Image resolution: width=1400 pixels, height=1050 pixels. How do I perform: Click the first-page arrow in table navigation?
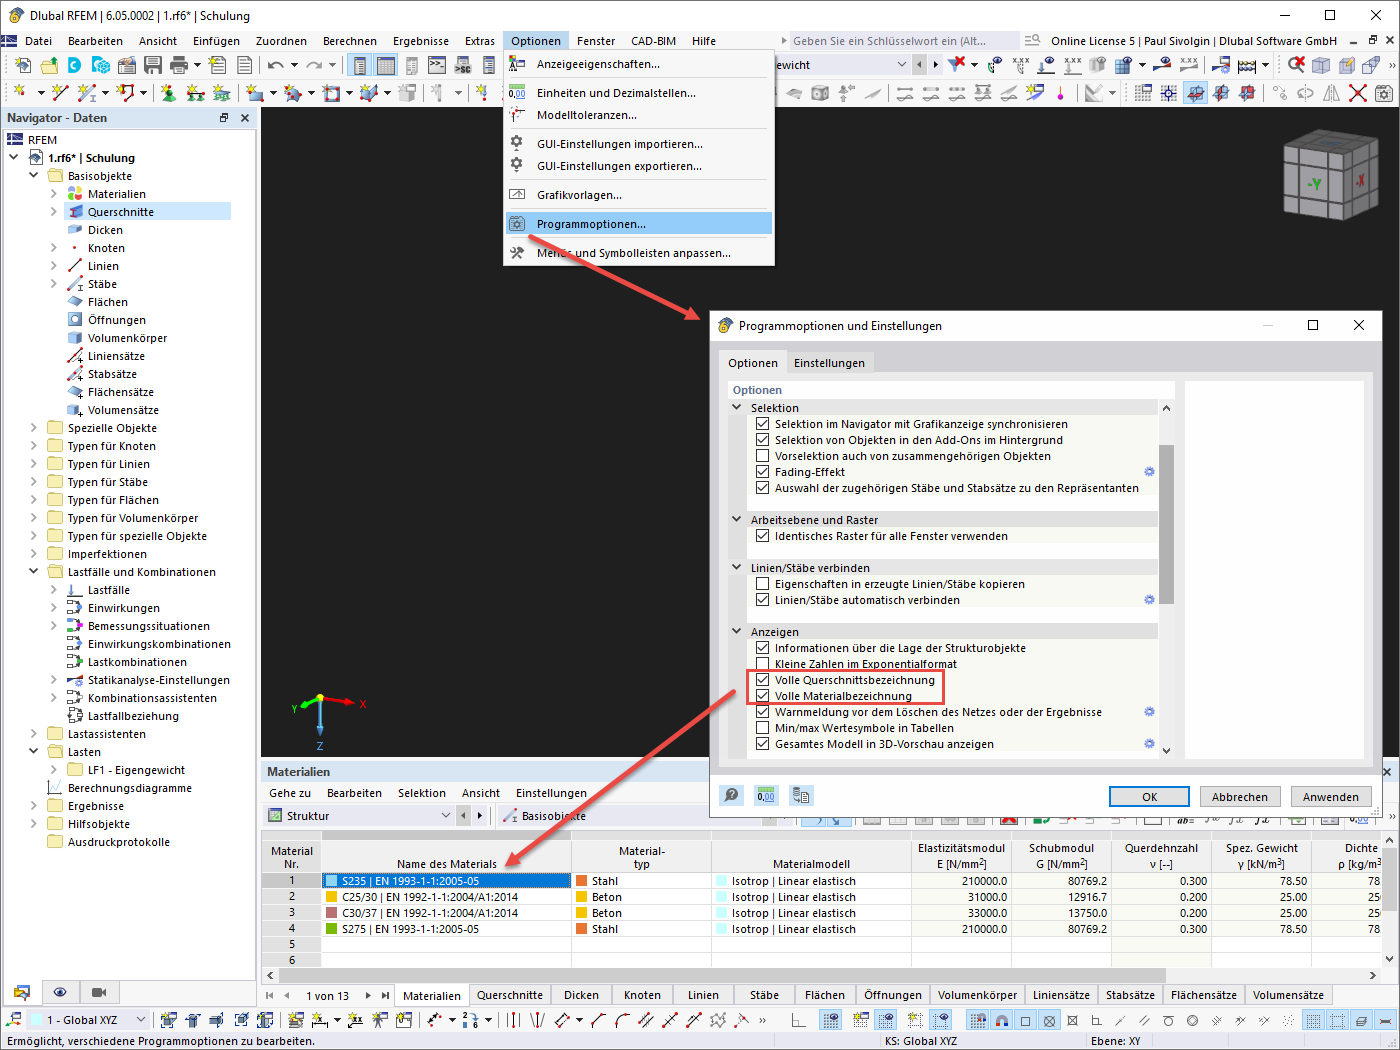tap(269, 996)
